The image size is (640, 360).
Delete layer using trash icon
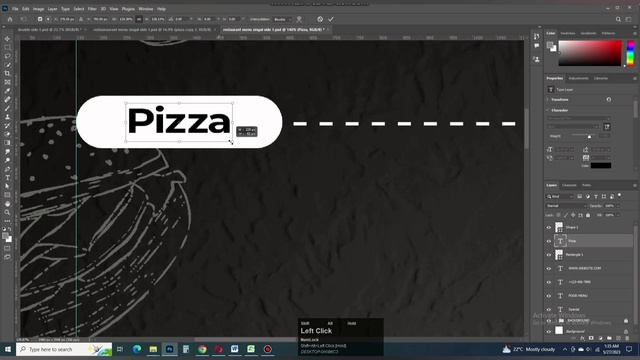[627, 338]
